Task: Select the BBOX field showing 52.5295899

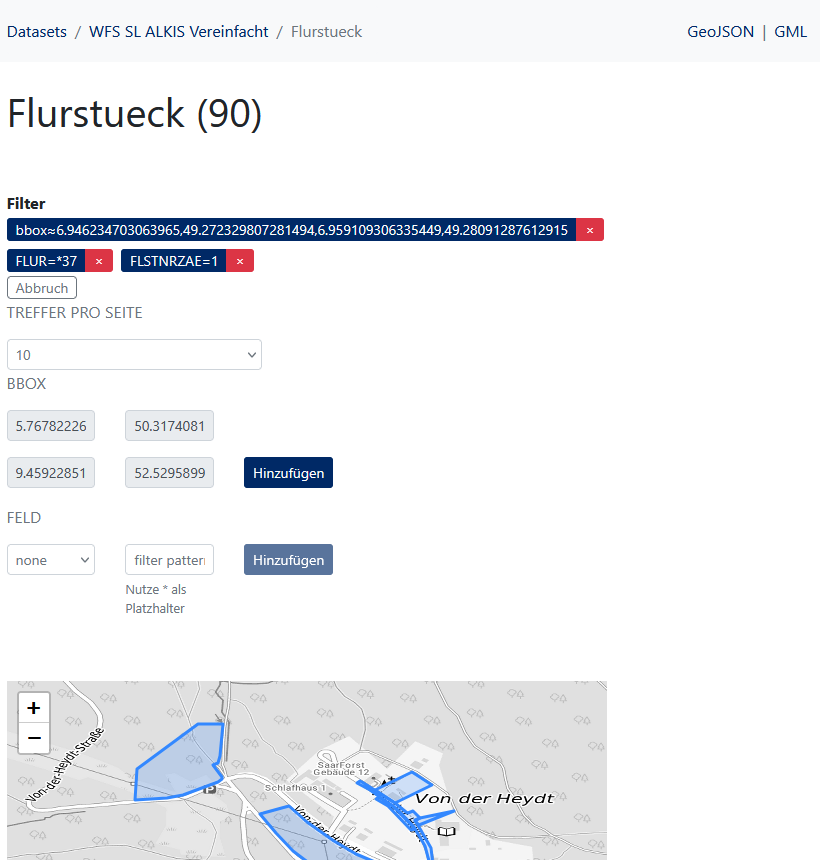Action: pyautogui.click(x=169, y=473)
